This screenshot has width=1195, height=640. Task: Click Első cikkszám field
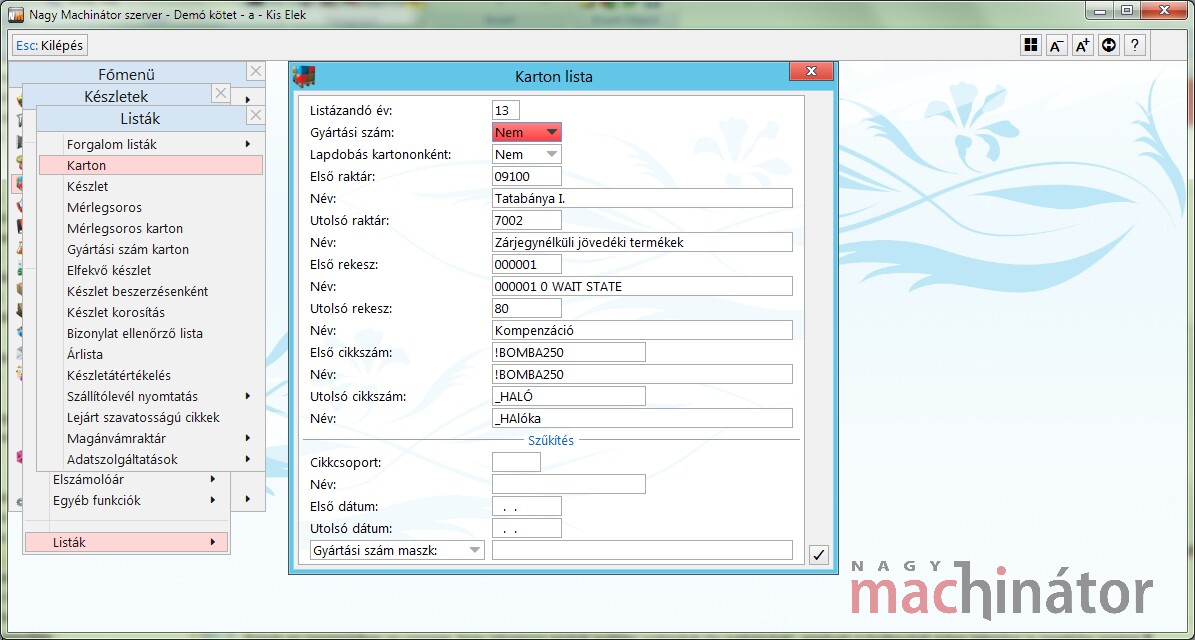pyautogui.click(x=569, y=352)
